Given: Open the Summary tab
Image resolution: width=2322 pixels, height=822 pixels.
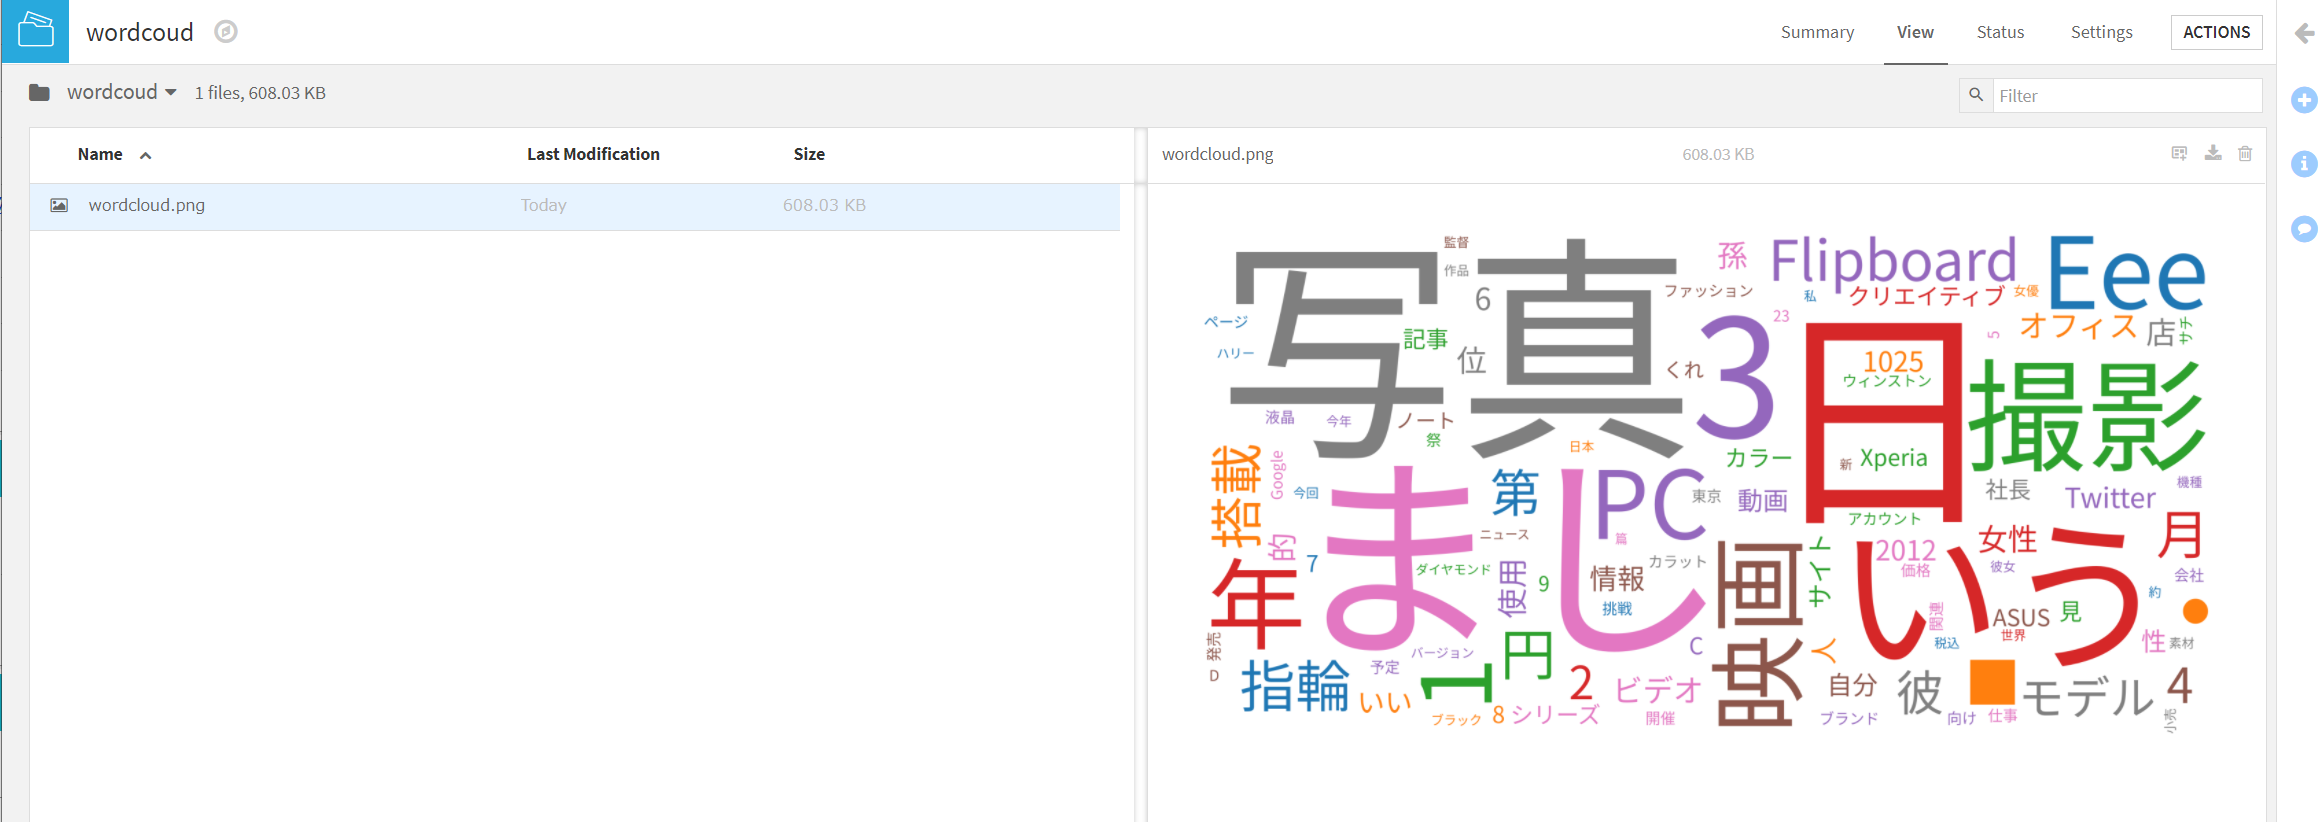Looking at the screenshot, I should [x=1817, y=32].
